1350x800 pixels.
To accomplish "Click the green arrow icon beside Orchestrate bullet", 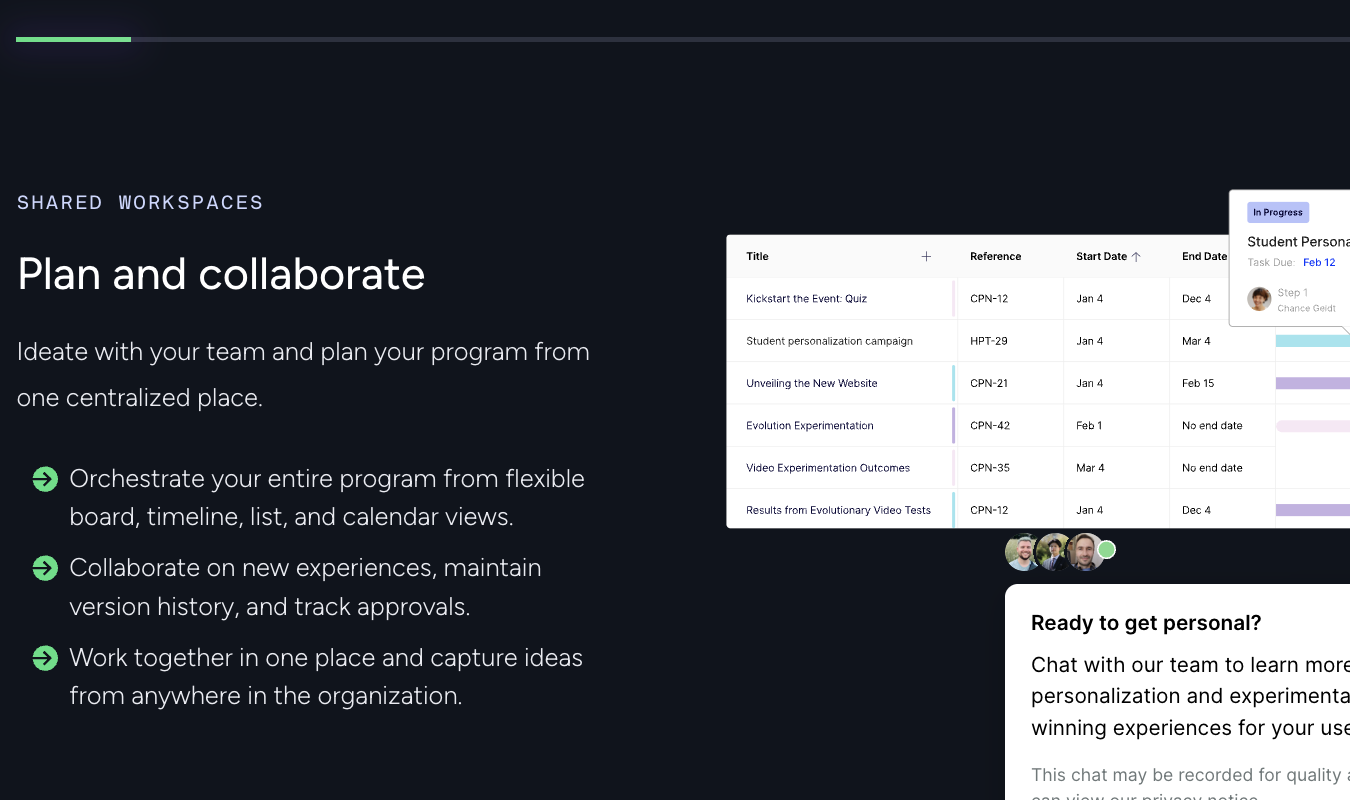I will click(x=45, y=479).
